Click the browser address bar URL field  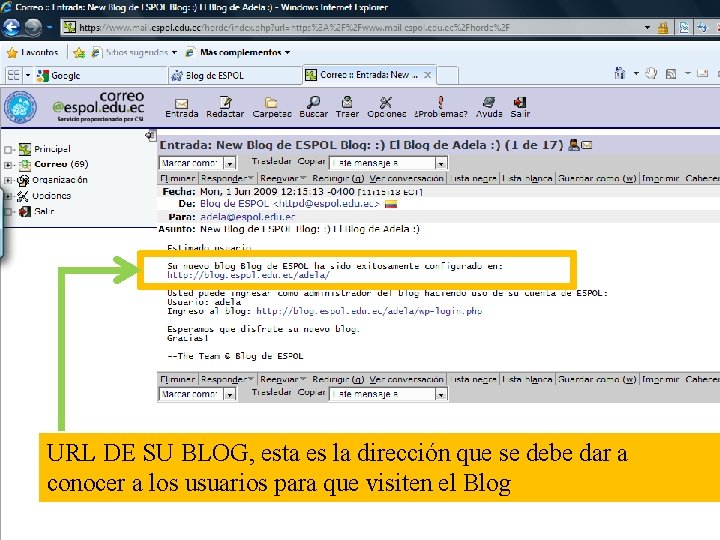click(358, 28)
